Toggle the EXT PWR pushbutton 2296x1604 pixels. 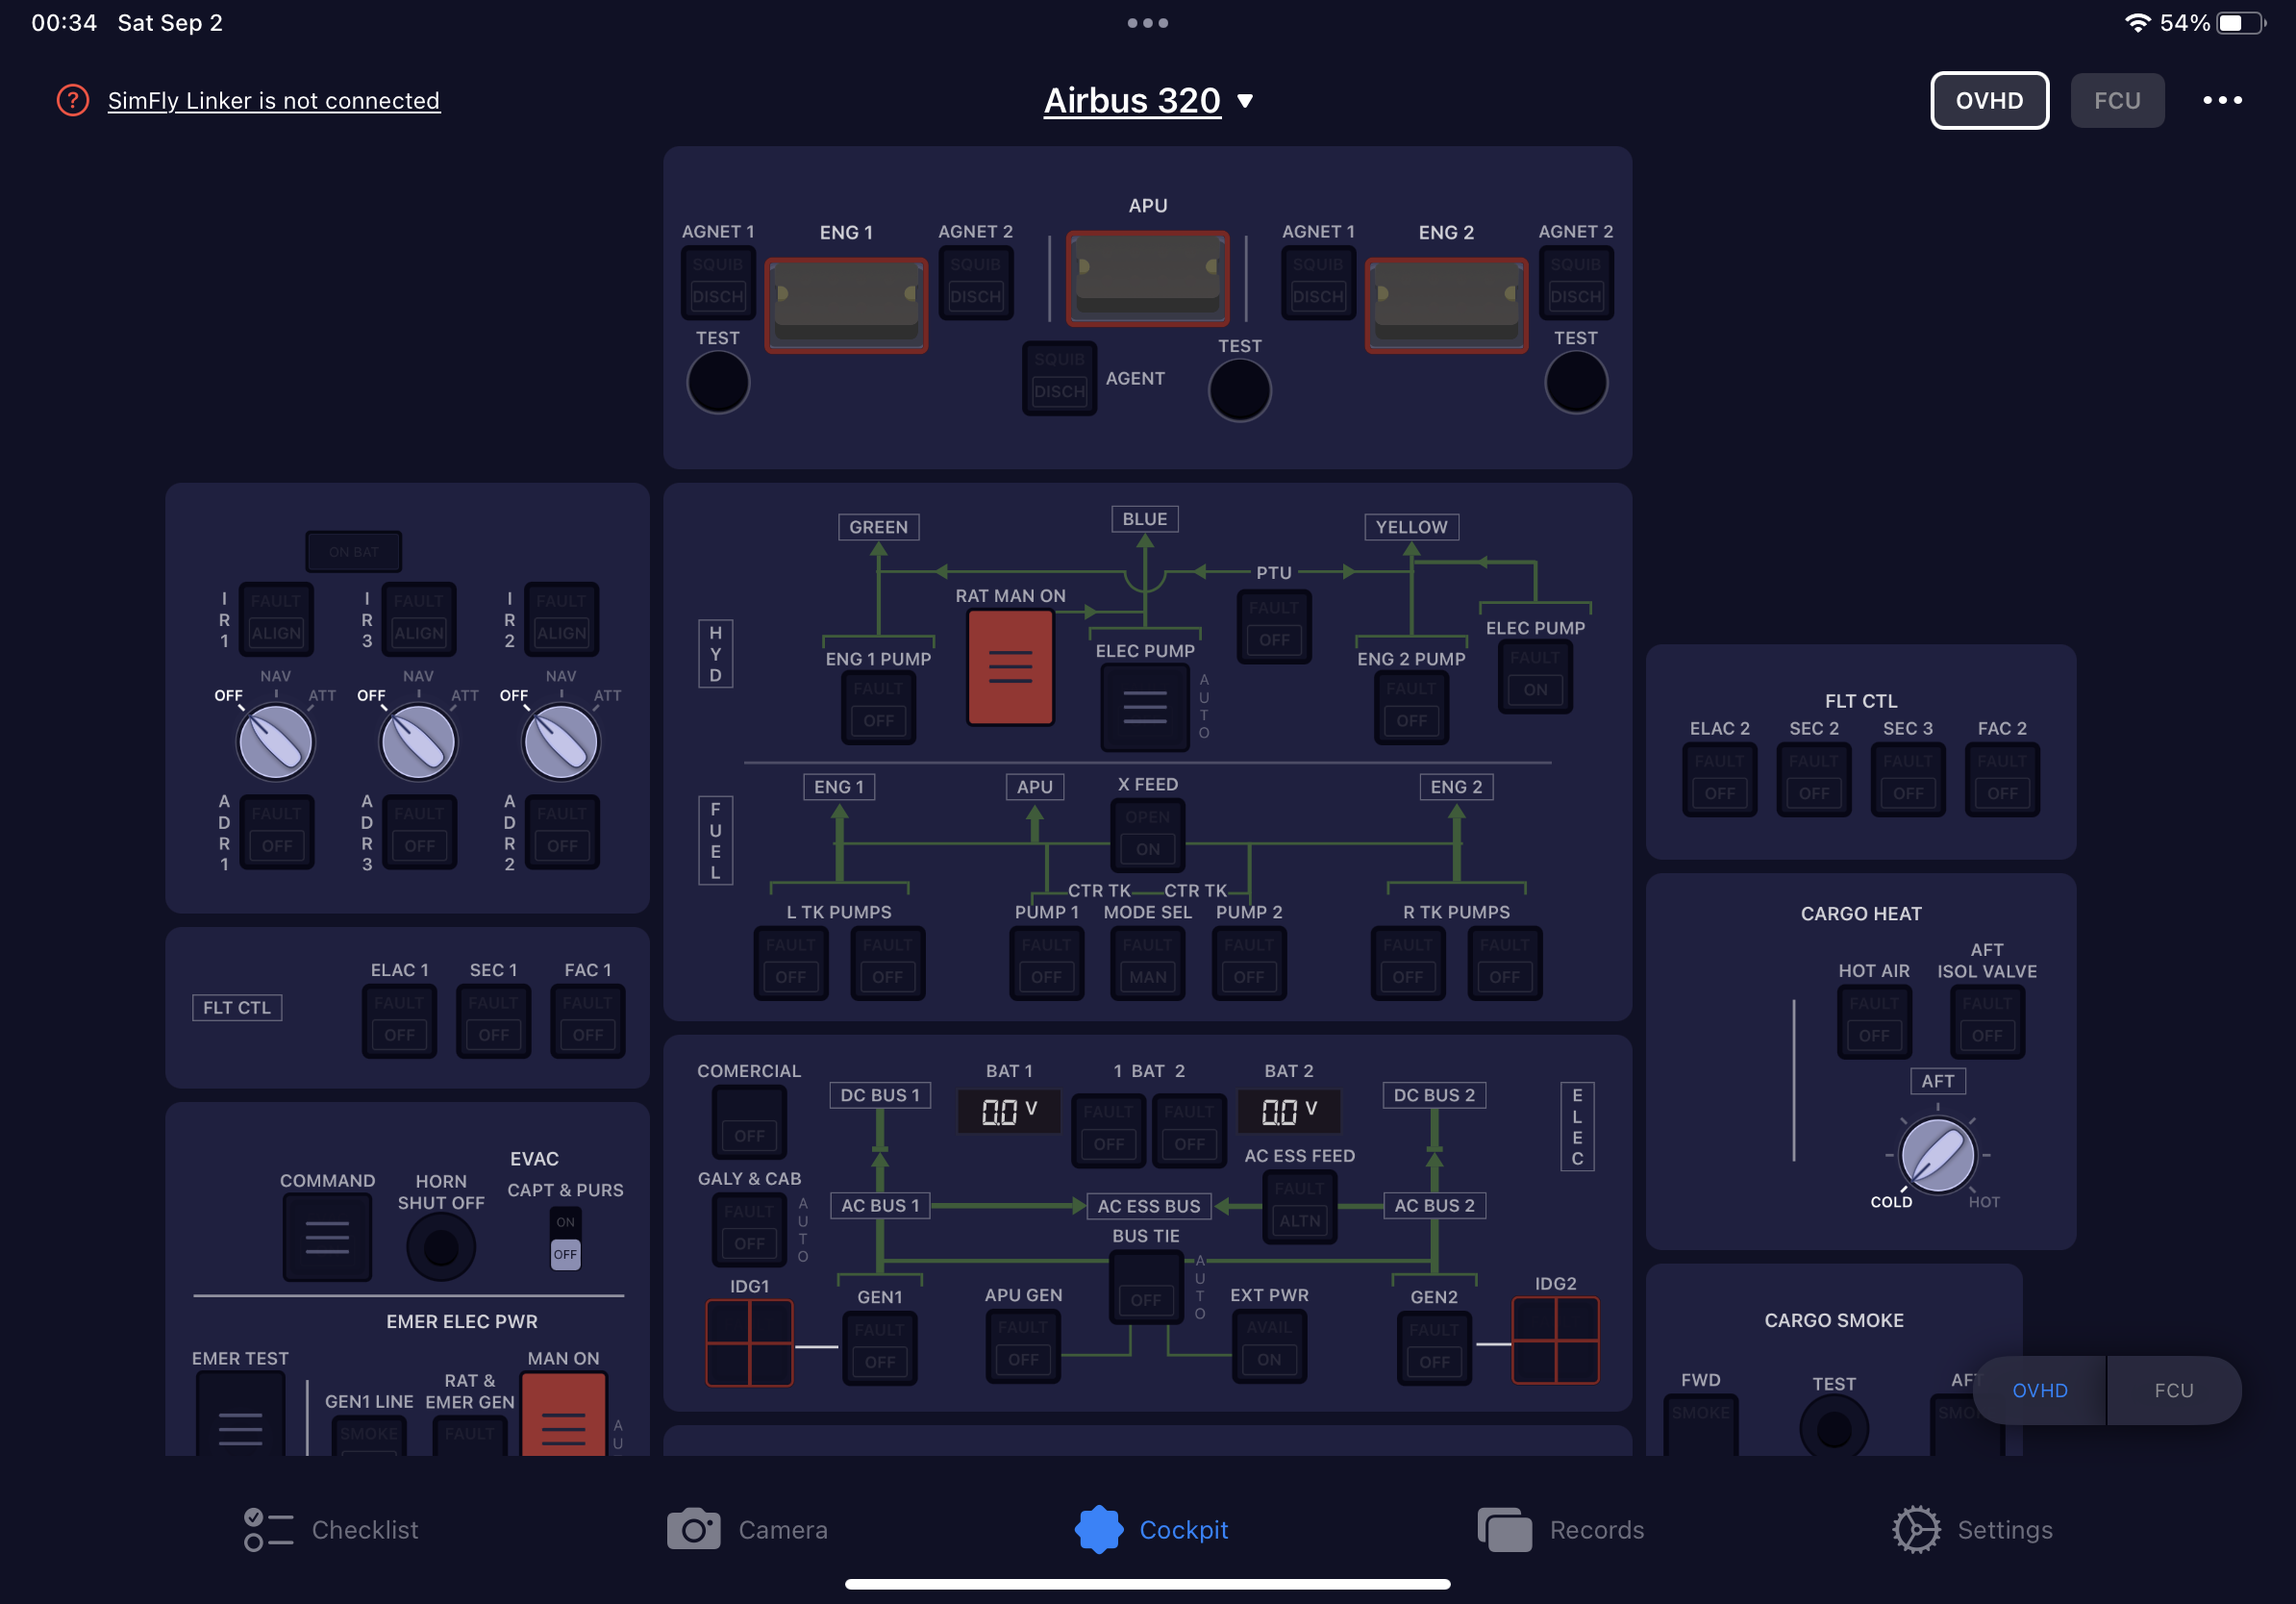[x=1269, y=1345]
